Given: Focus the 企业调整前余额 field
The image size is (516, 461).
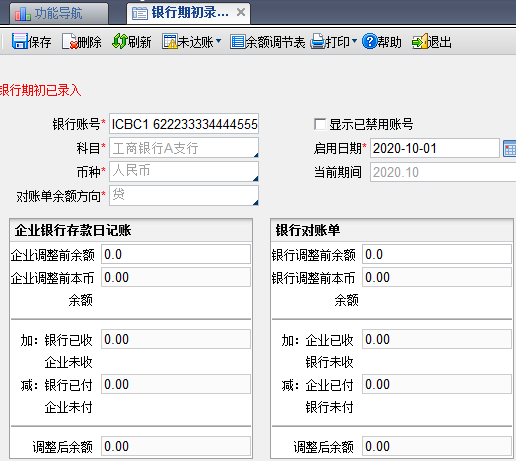Looking at the screenshot, I should (x=176, y=254).
